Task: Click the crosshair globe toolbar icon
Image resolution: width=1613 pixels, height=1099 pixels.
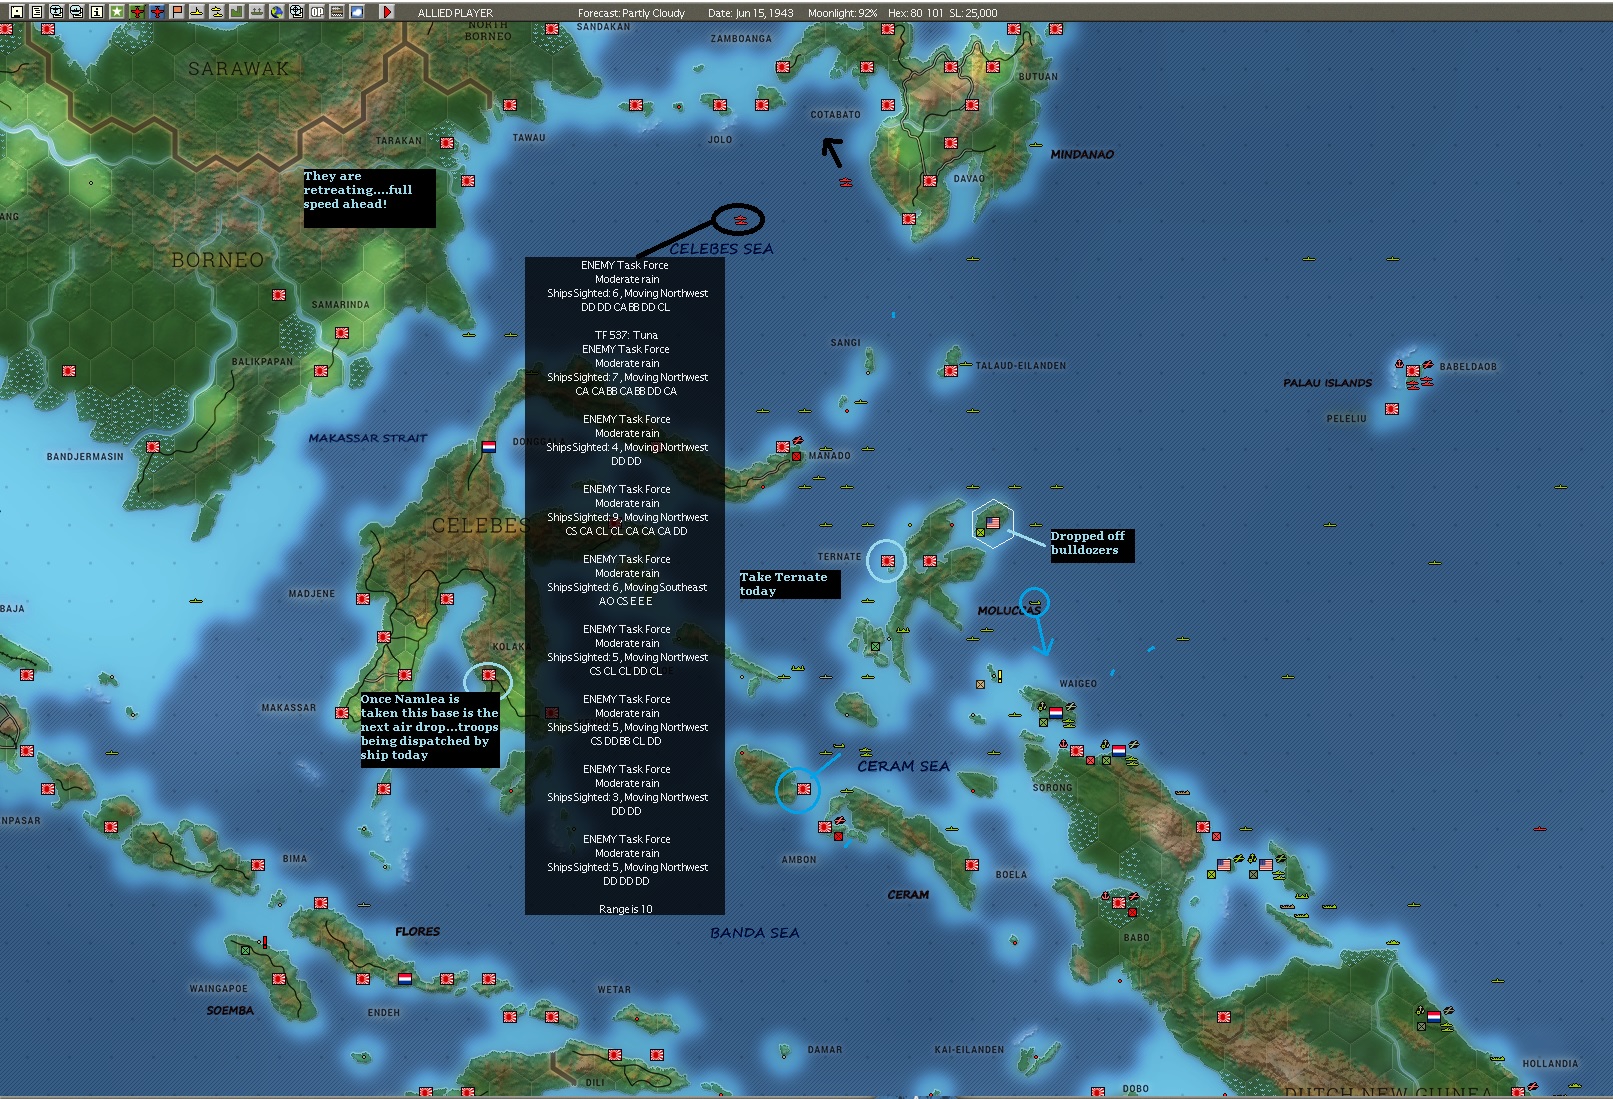Action: click(297, 12)
